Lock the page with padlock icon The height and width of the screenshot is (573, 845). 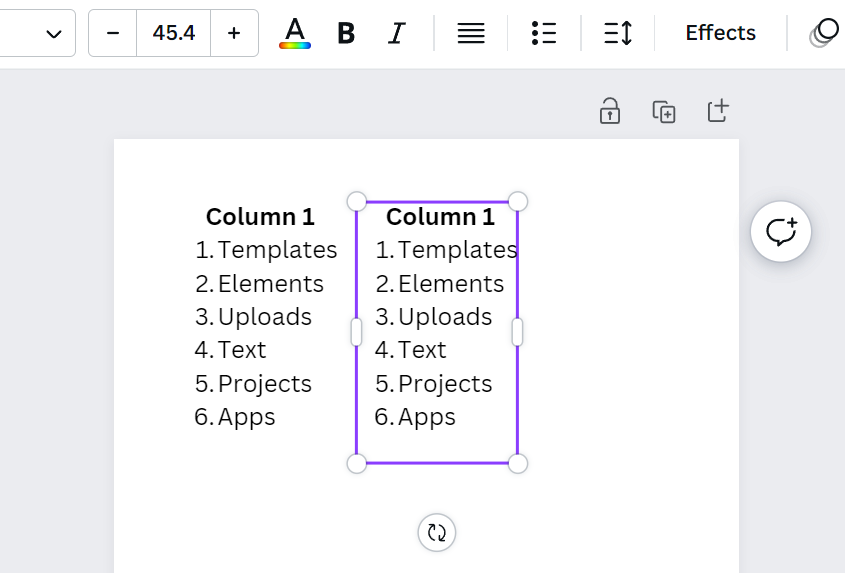coord(610,111)
